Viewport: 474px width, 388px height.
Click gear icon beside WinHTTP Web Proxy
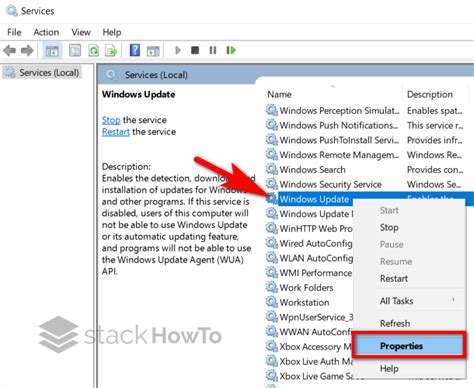click(x=272, y=228)
